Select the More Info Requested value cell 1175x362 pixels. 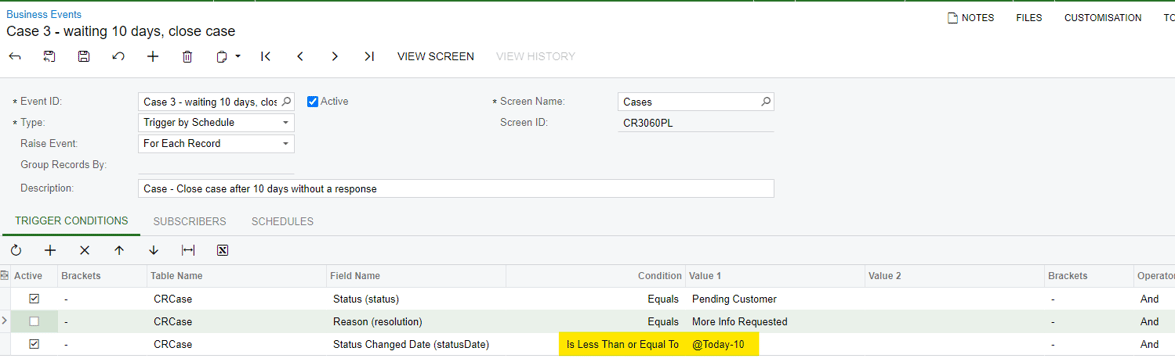pos(775,322)
